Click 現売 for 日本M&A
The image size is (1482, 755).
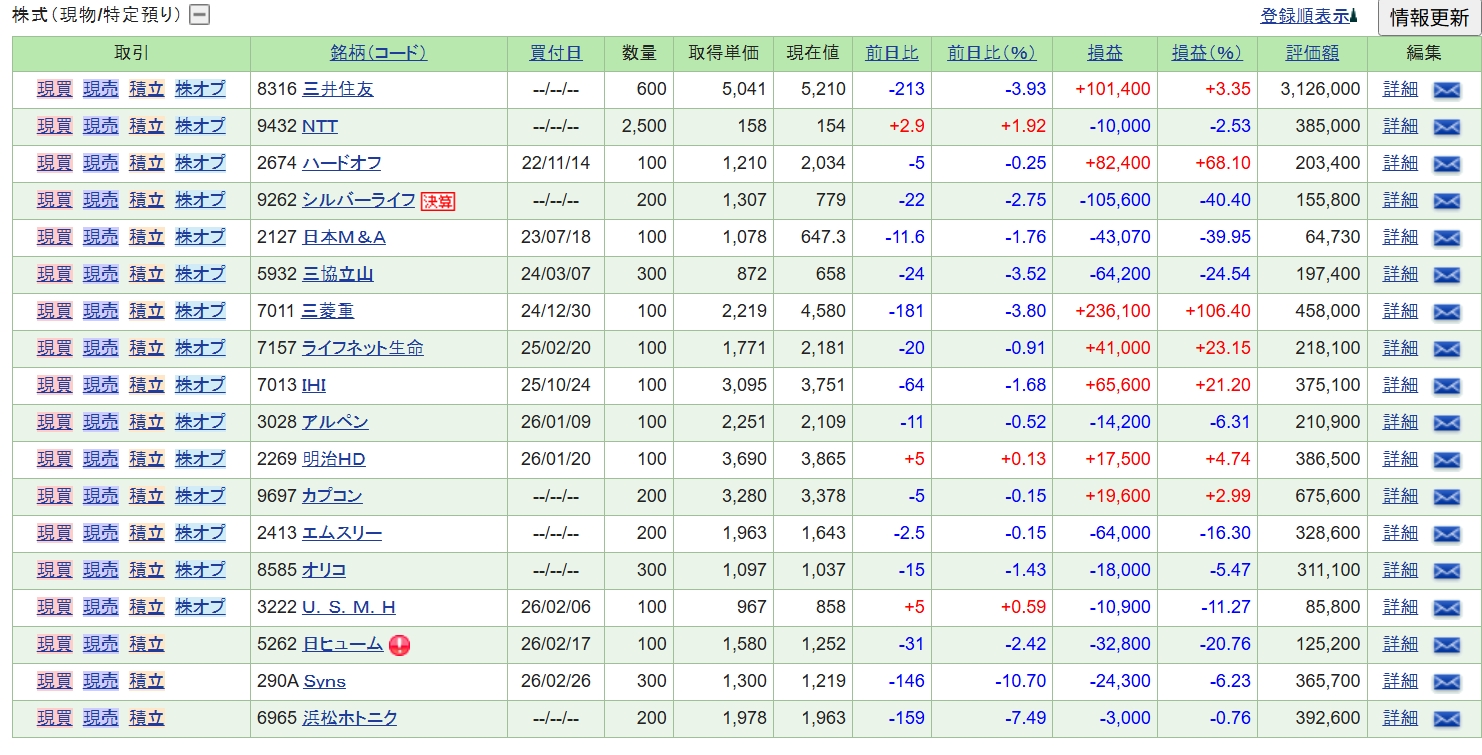tap(100, 237)
